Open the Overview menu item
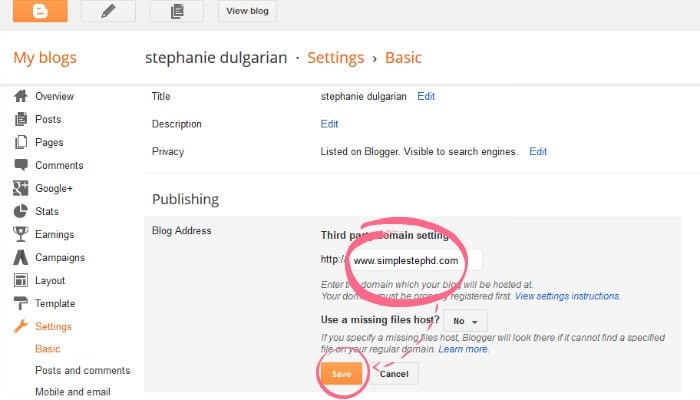The image size is (700, 400). [54, 96]
